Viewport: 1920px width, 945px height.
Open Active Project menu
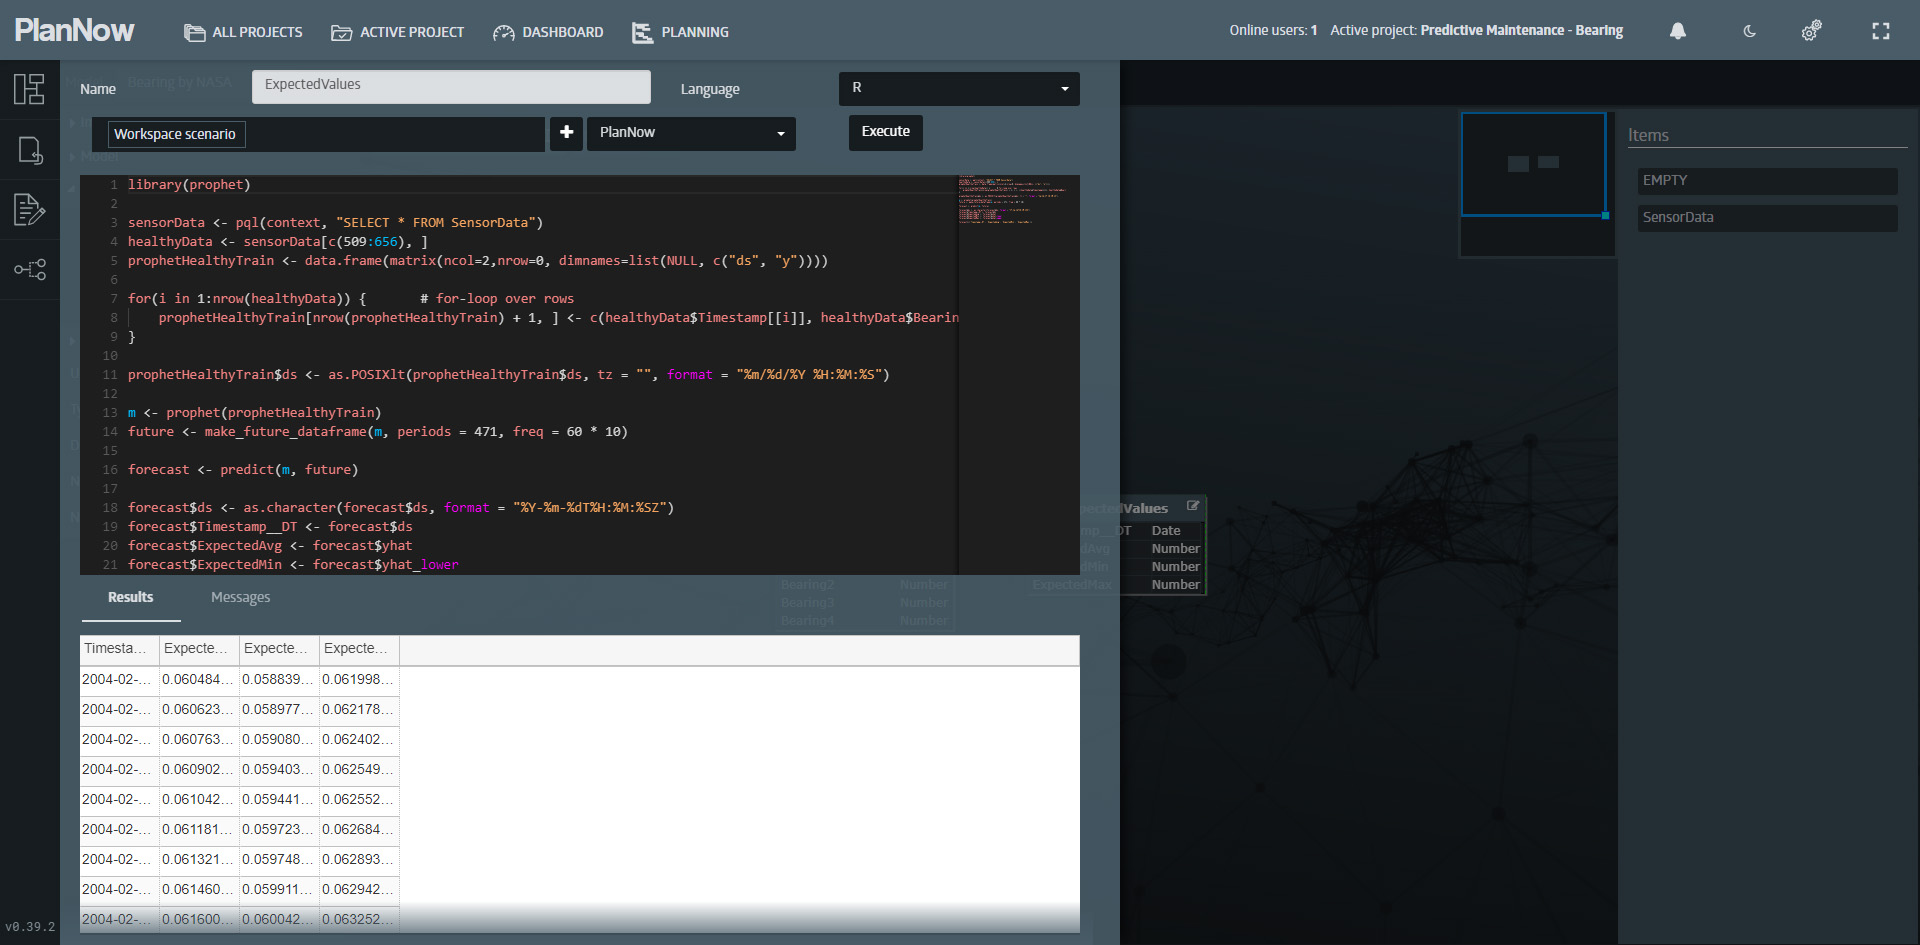pyautogui.click(x=398, y=32)
